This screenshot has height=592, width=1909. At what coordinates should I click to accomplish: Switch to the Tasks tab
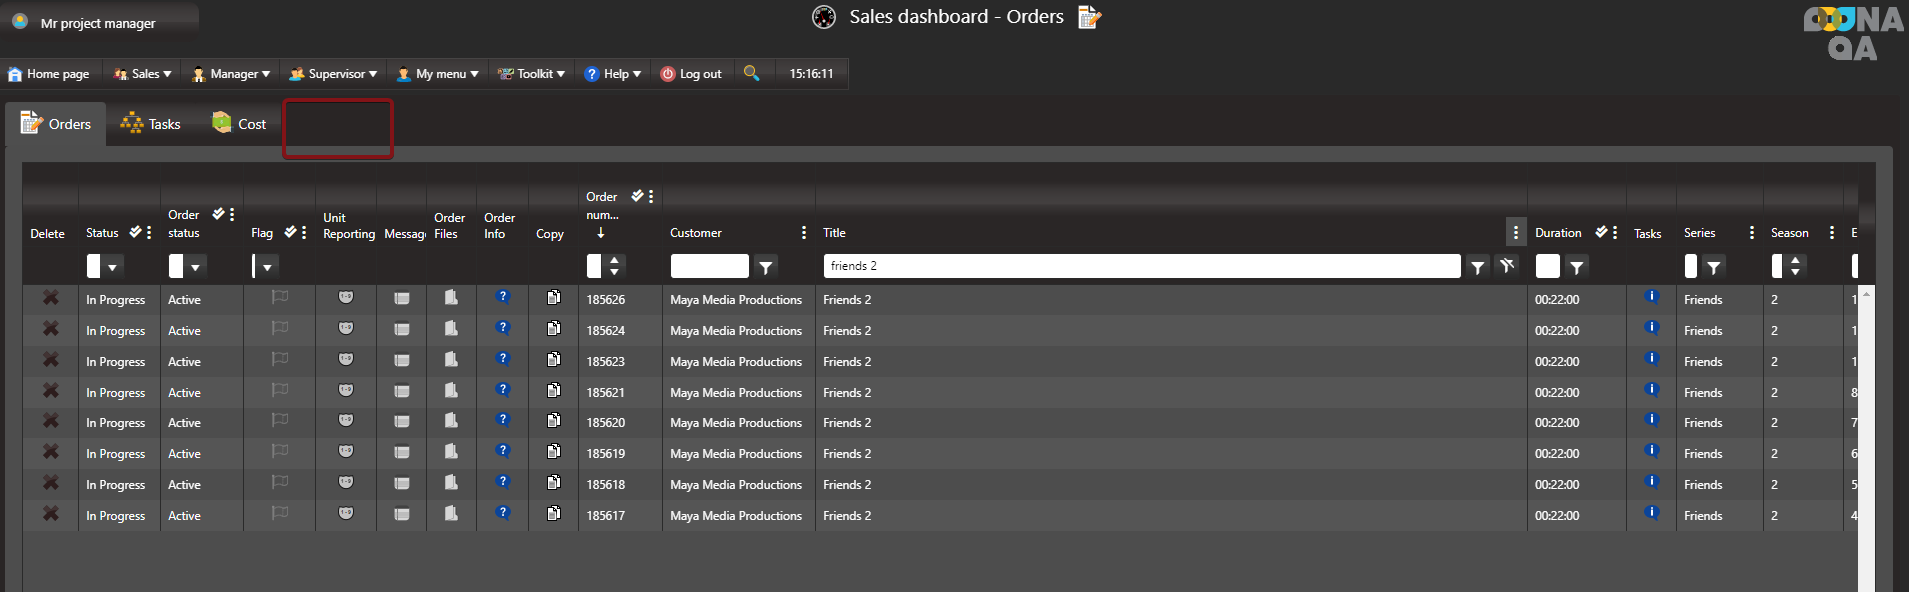(151, 124)
